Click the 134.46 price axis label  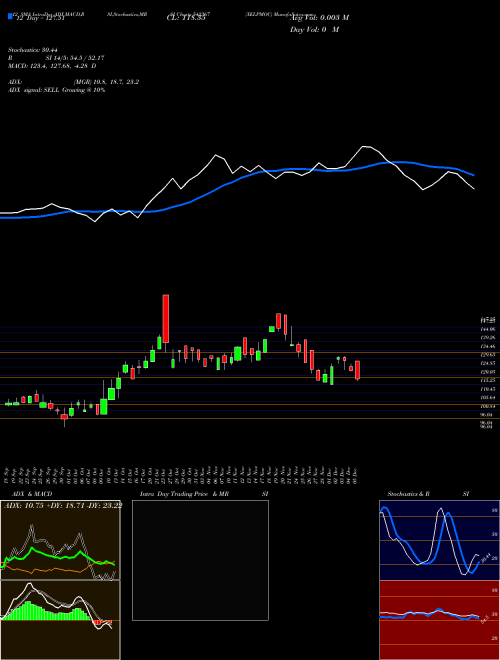click(x=487, y=346)
